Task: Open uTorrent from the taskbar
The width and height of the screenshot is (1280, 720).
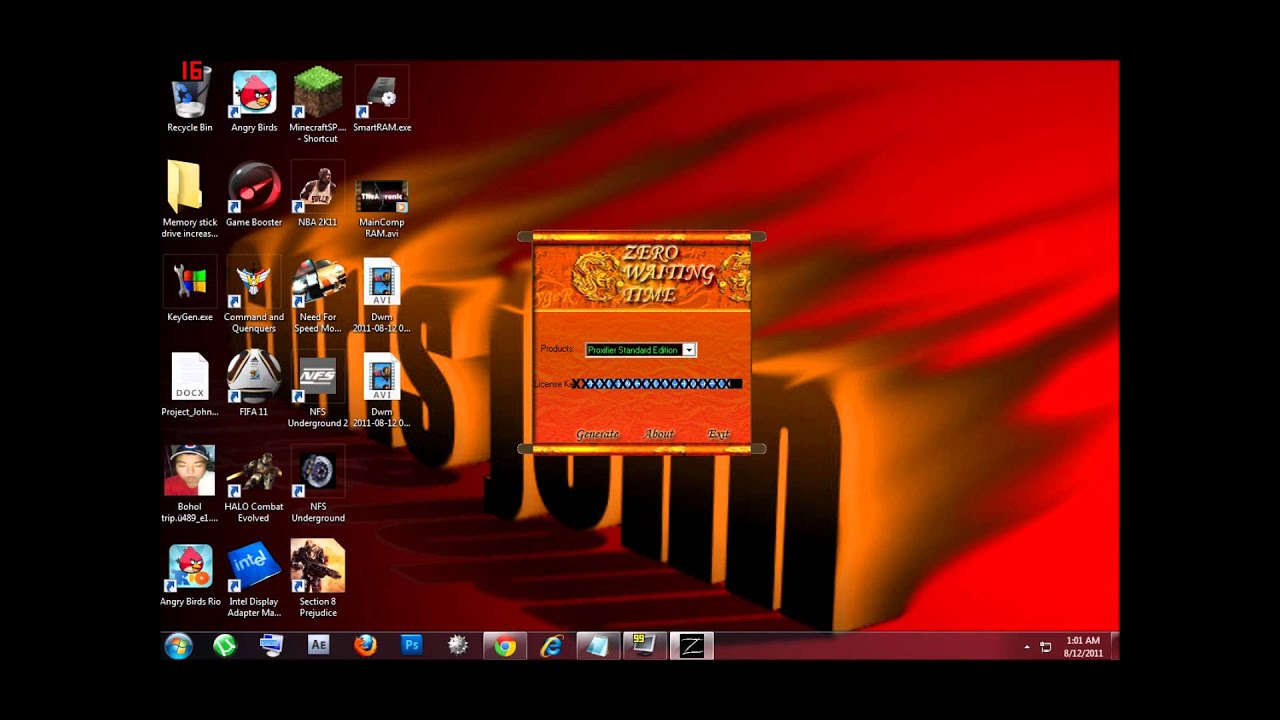Action: [225, 646]
